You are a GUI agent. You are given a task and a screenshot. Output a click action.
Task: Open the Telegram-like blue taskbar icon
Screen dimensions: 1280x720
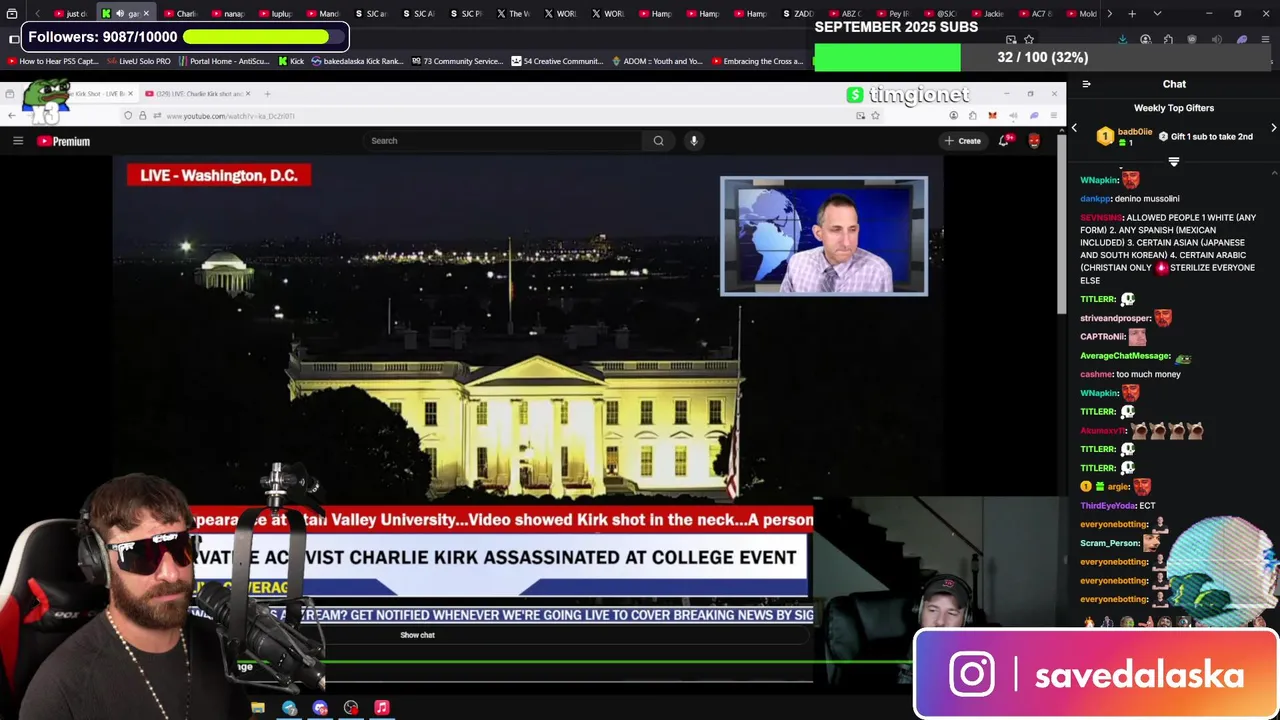[x=289, y=708]
